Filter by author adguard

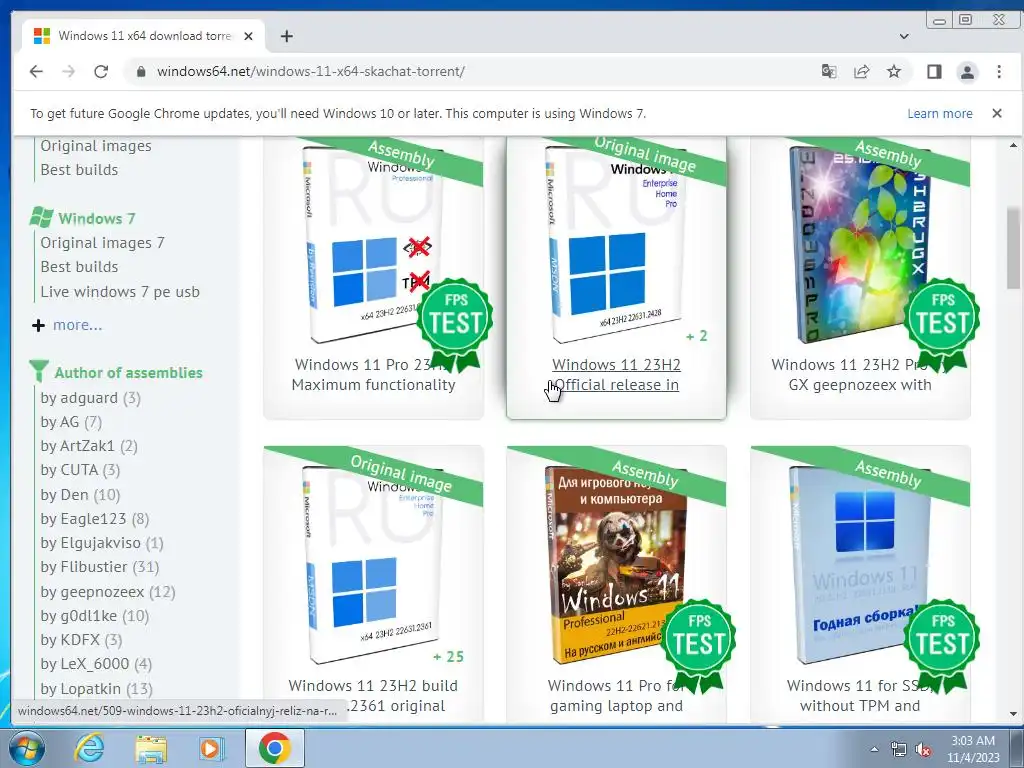(90, 398)
